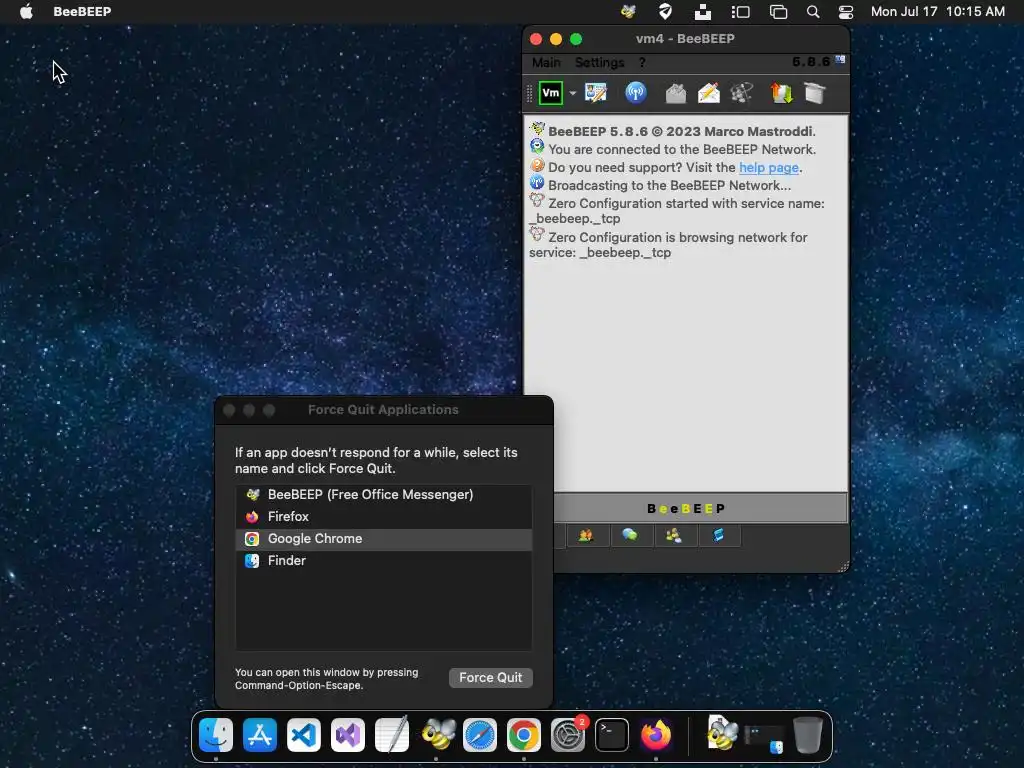
Task: Open Trash from the Dock
Action: click(x=808, y=735)
